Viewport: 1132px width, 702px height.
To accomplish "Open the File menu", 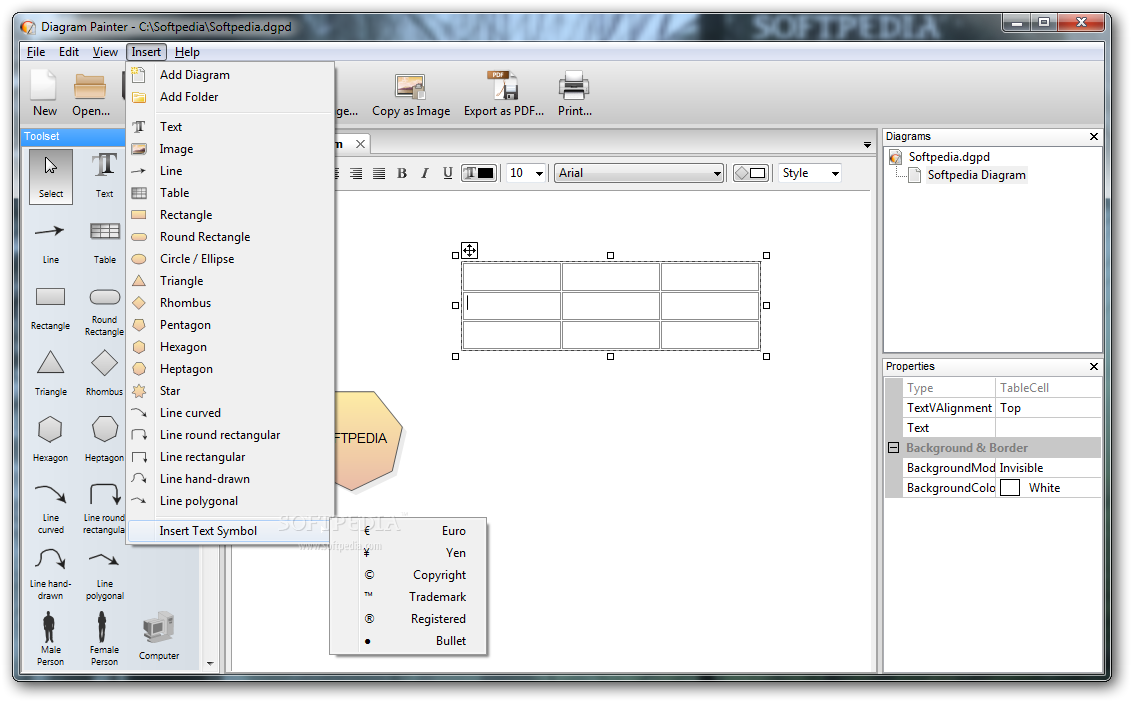I will (36, 52).
